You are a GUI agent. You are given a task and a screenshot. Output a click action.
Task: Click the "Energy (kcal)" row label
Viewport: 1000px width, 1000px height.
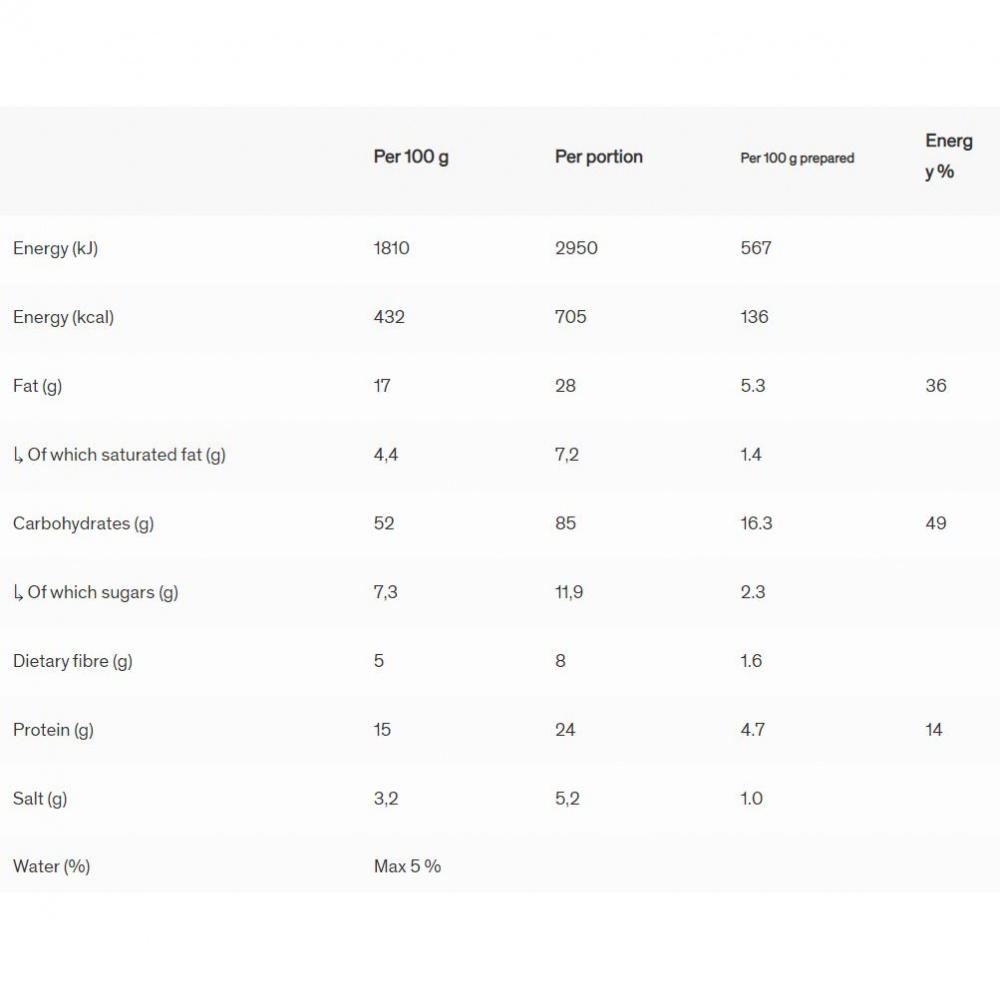63,317
